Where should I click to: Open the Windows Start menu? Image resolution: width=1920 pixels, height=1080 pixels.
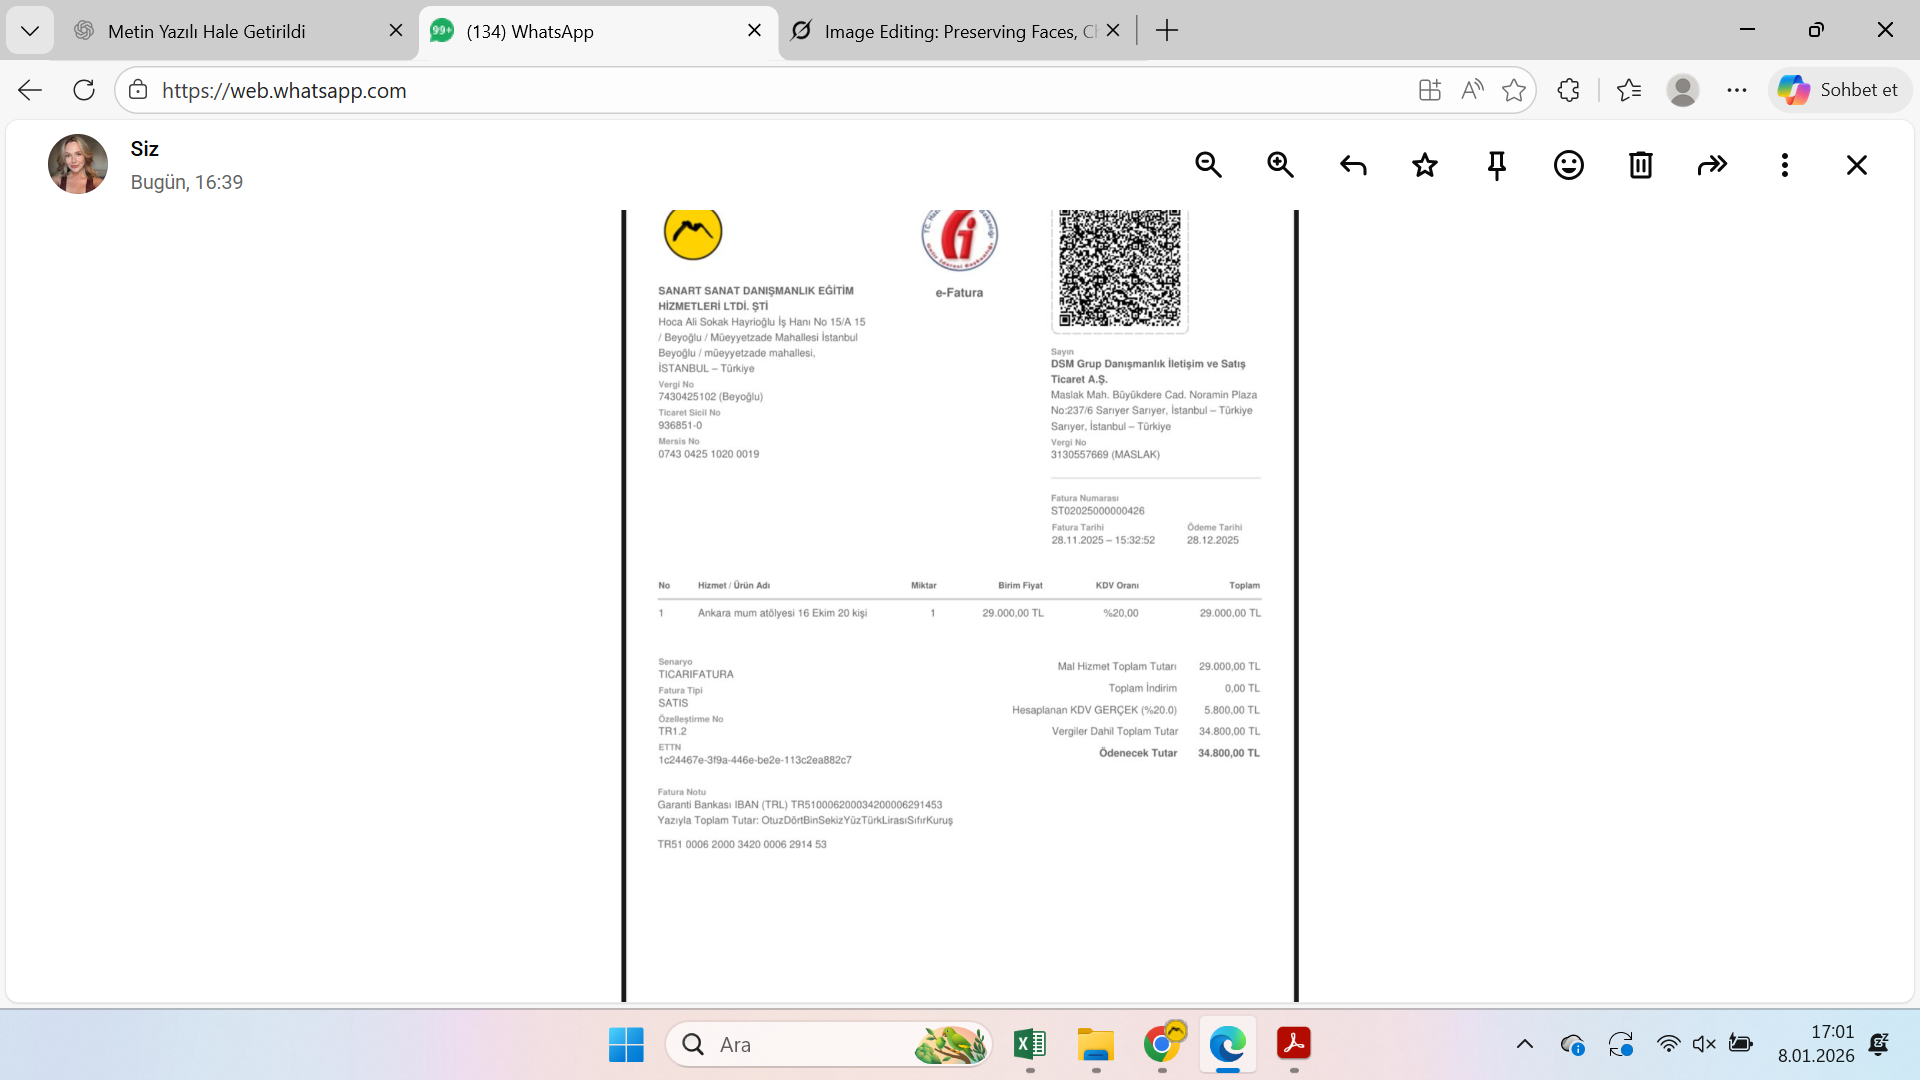pos(626,1045)
